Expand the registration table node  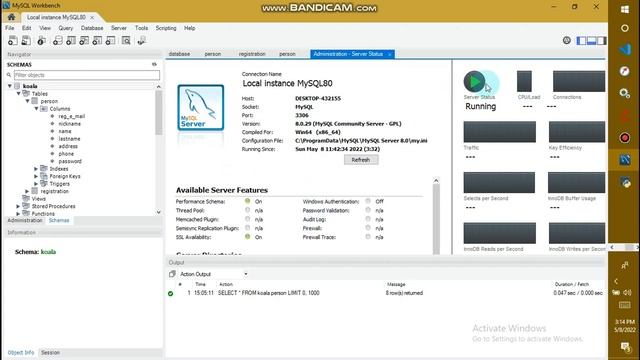27,191
